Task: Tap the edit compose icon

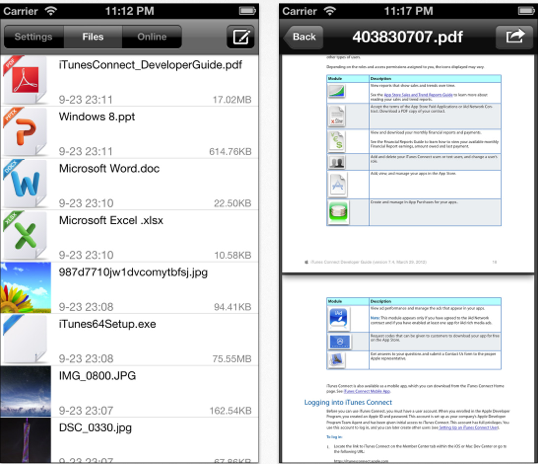Action: click(x=241, y=37)
